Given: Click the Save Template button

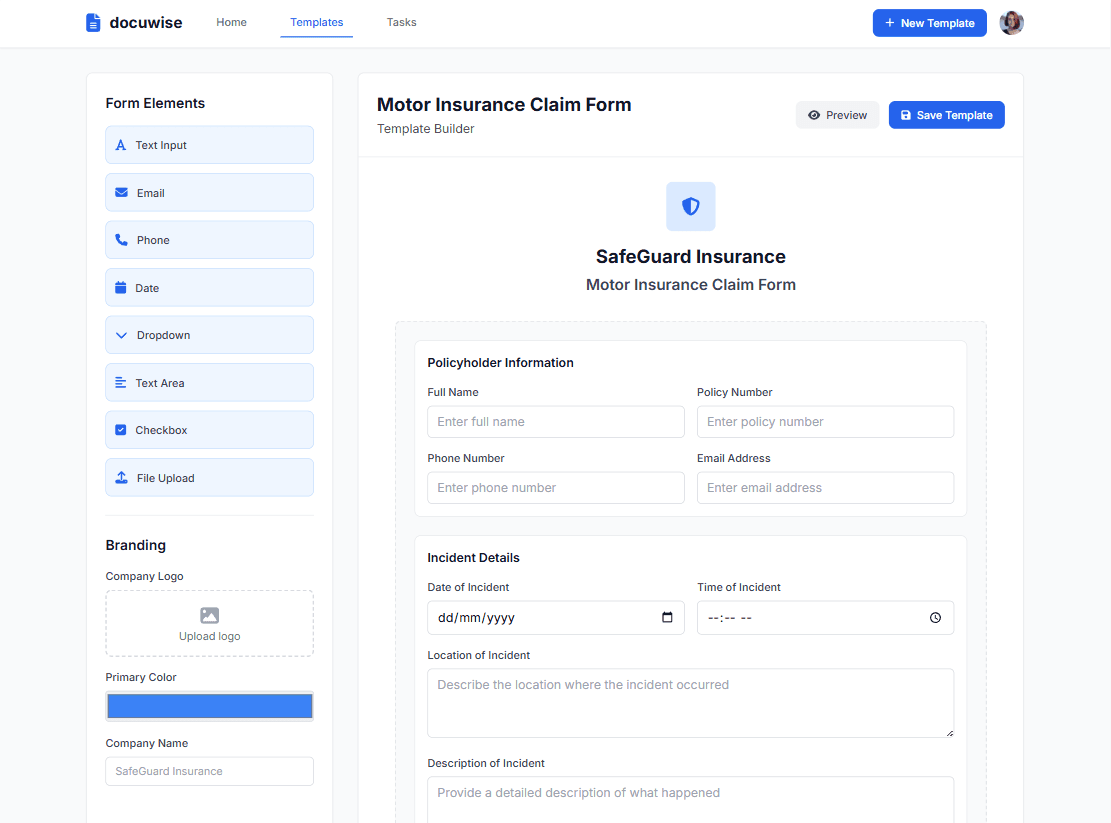Looking at the screenshot, I should (x=946, y=114).
